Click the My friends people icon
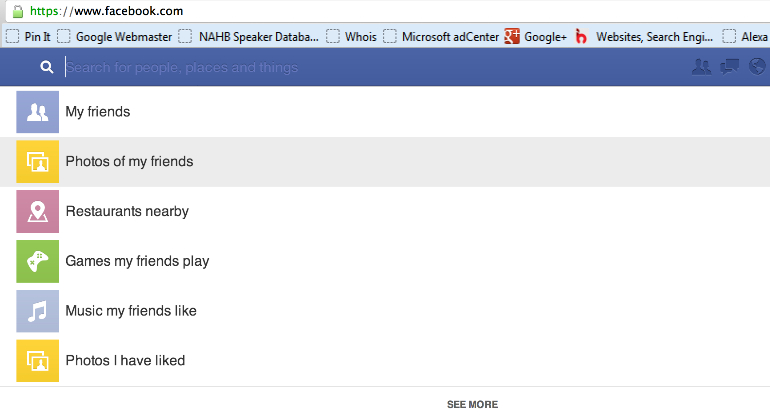This screenshot has width=770, height=419. point(37,112)
